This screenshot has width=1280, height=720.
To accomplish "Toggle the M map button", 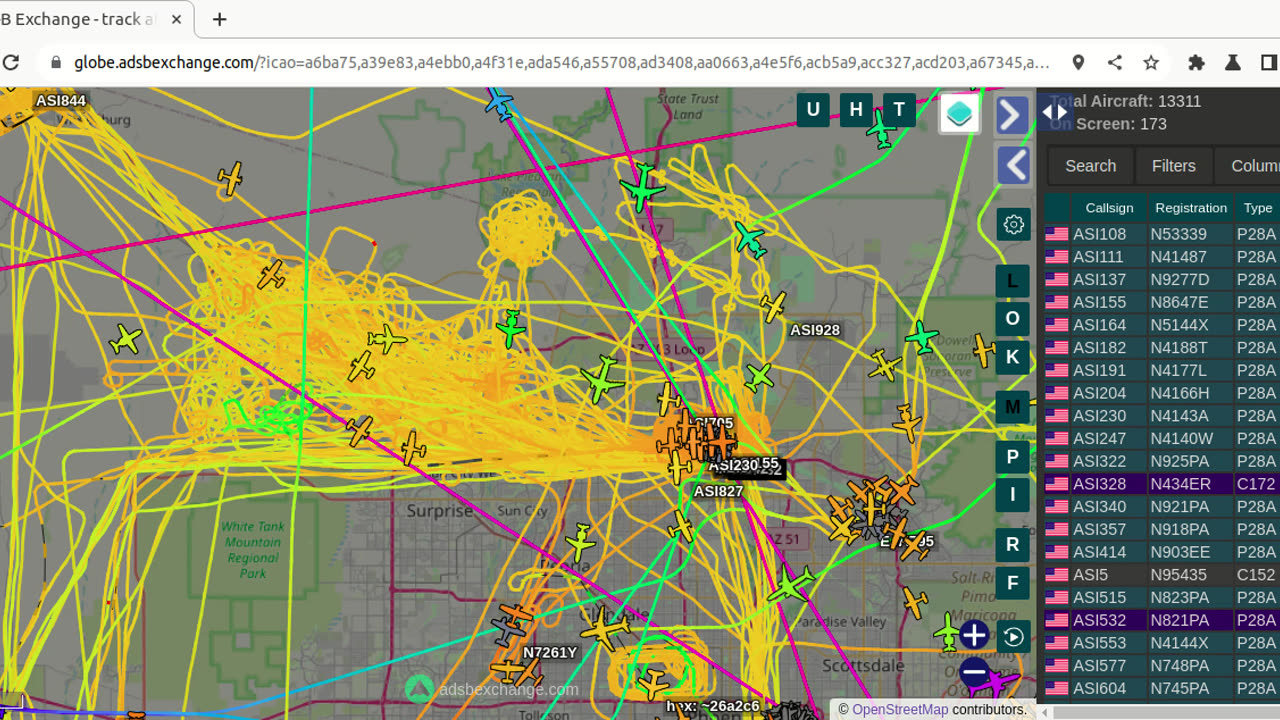I will [x=1012, y=407].
